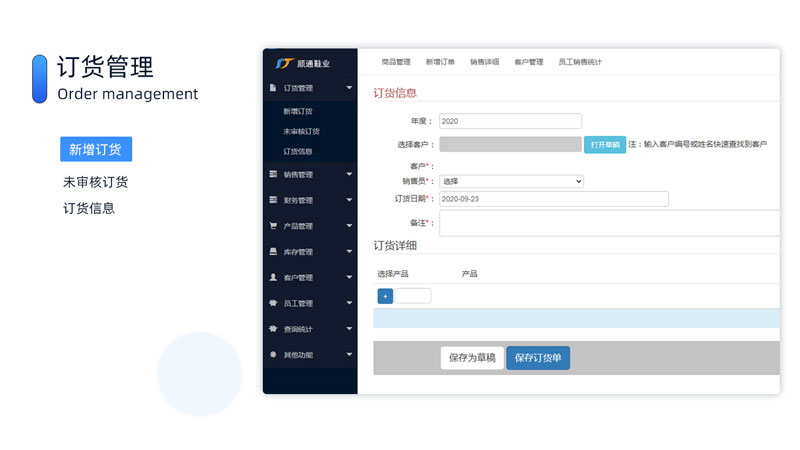Select 未审核订货 in the sidebar submenu

pyautogui.click(x=301, y=131)
